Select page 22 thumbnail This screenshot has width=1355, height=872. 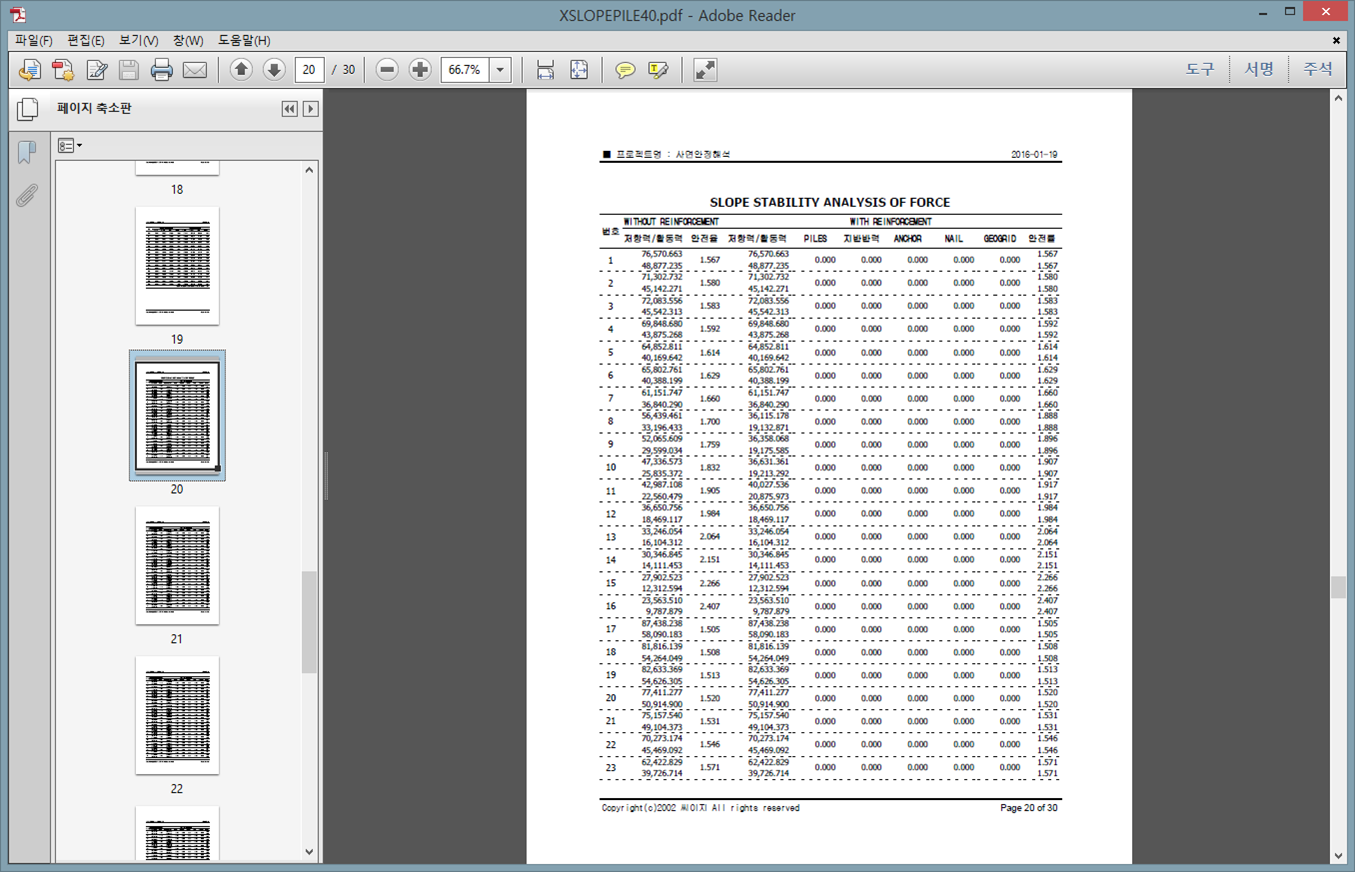pos(177,716)
